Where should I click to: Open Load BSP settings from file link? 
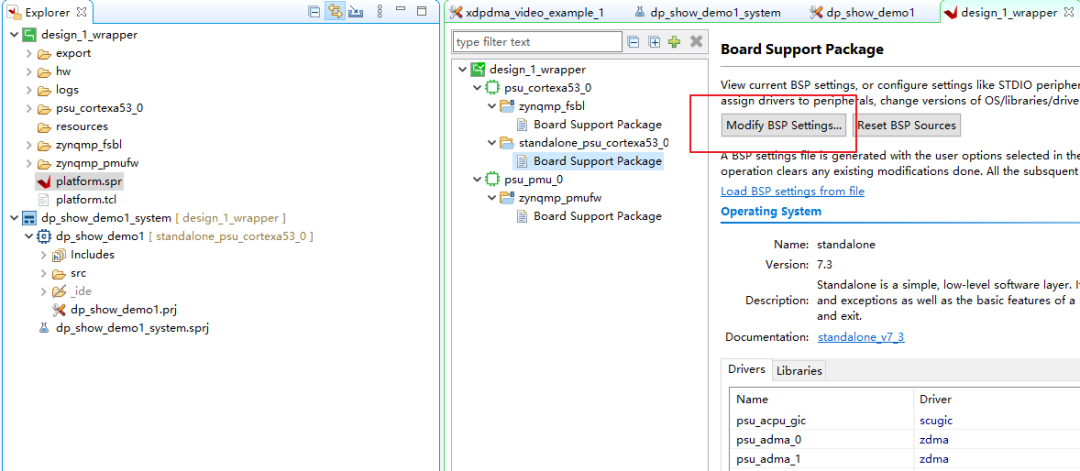[792, 191]
